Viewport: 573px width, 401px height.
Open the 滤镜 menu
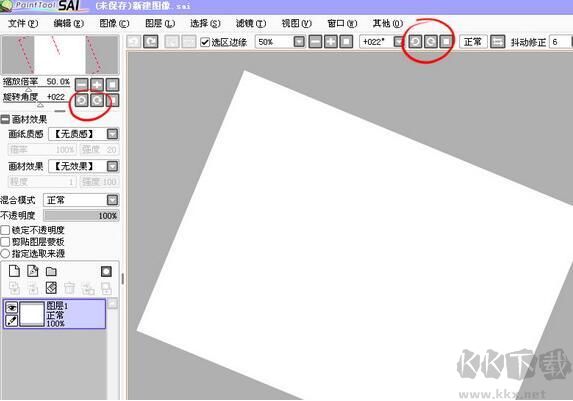click(251, 23)
